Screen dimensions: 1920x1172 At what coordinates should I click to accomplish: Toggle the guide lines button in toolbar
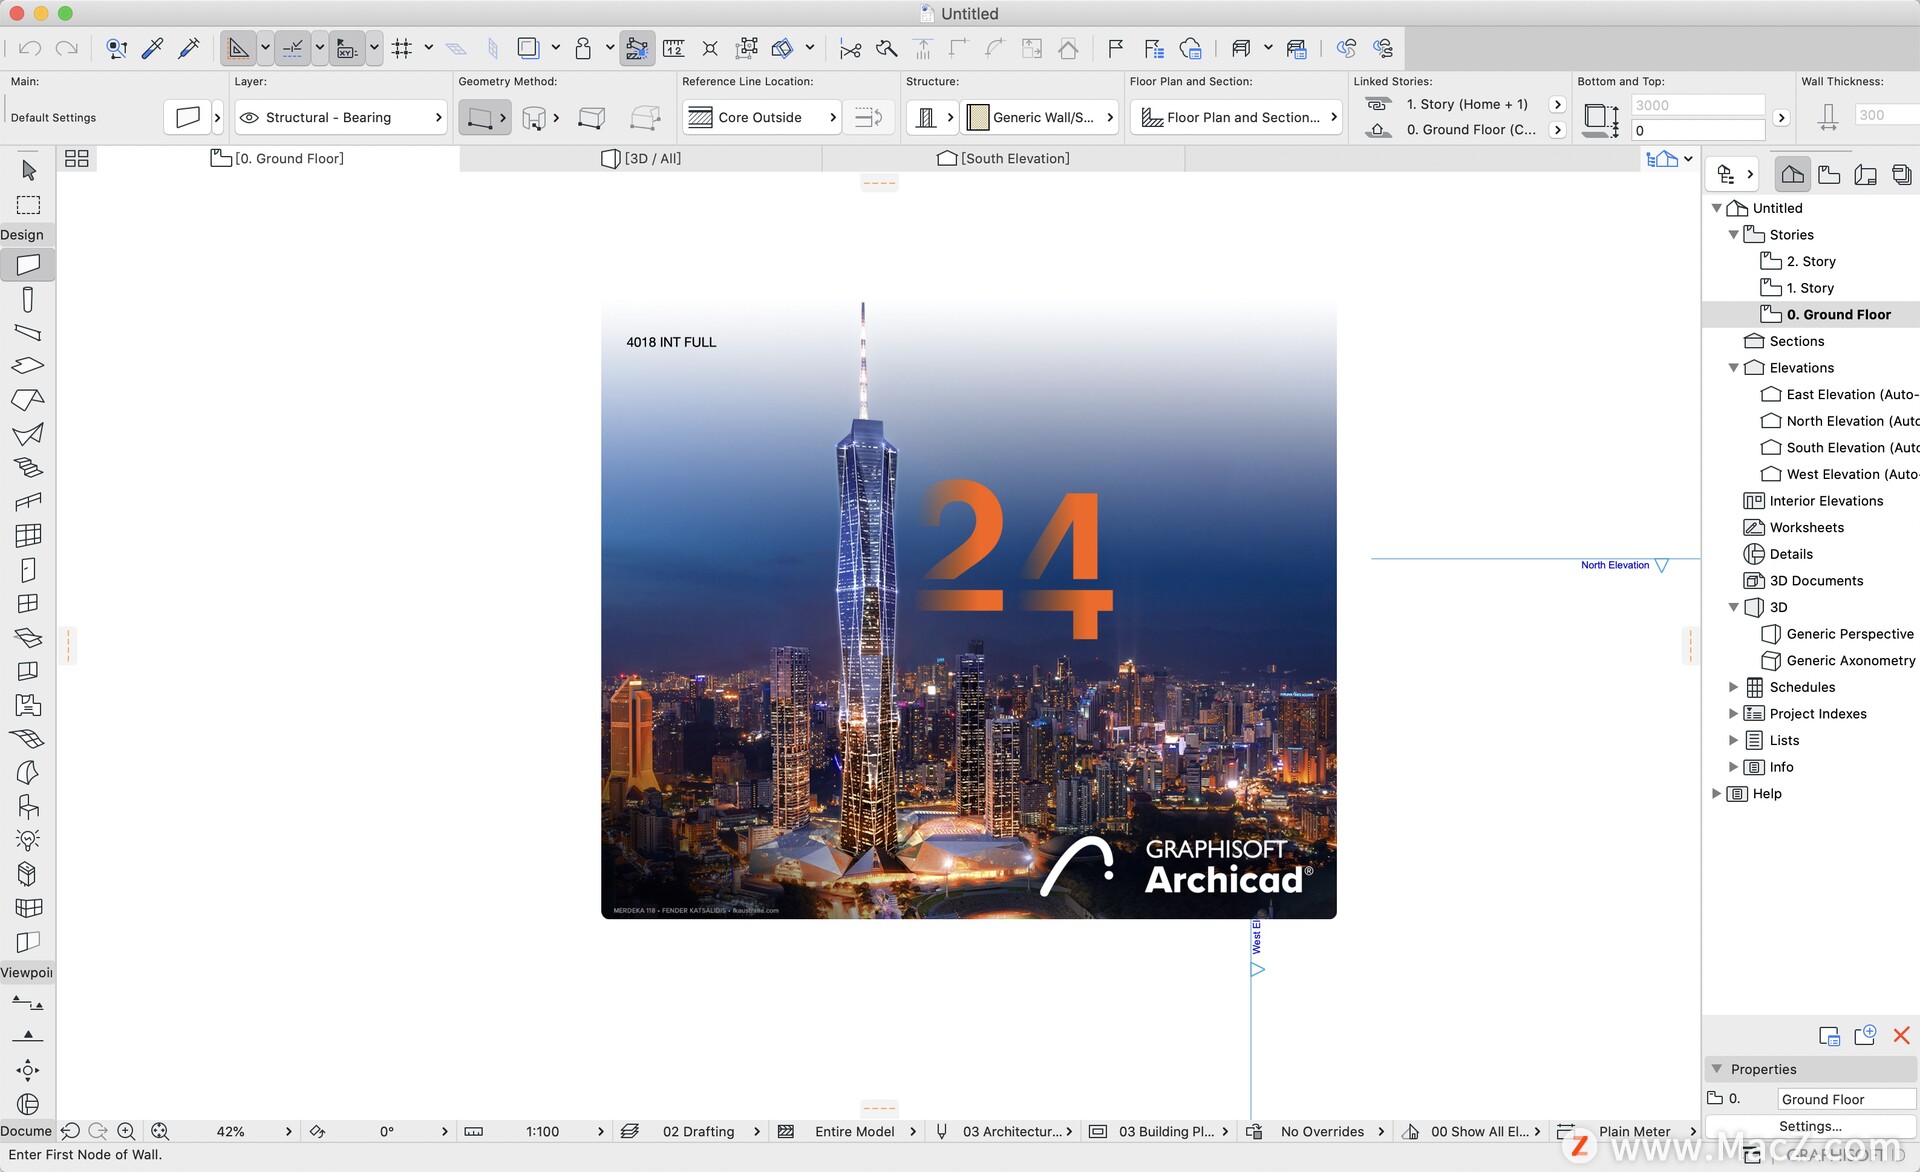coord(238,48)
